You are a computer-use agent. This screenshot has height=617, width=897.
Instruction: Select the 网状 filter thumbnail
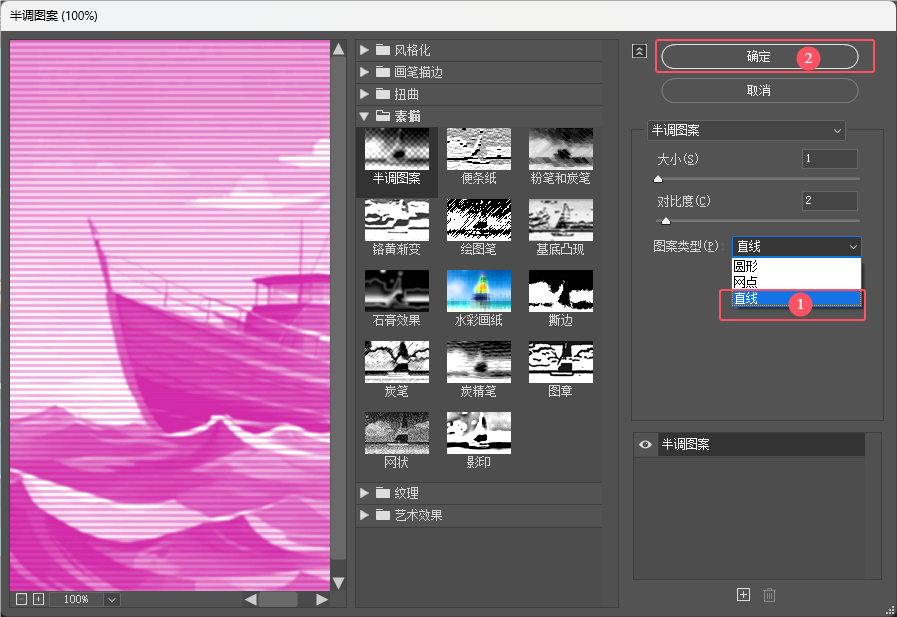coord(396,433)
